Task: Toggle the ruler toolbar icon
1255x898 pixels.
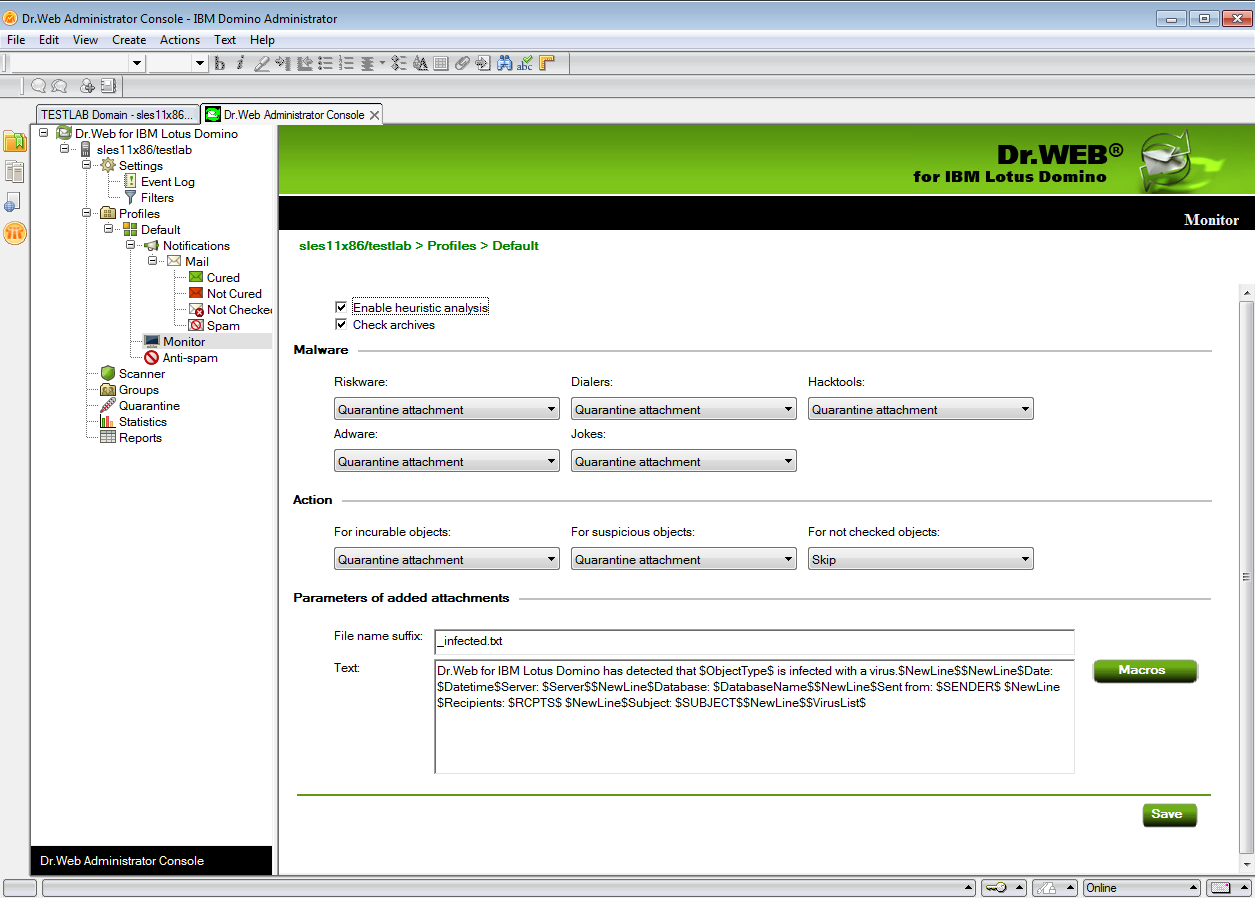Action: (x=547, y=63)
